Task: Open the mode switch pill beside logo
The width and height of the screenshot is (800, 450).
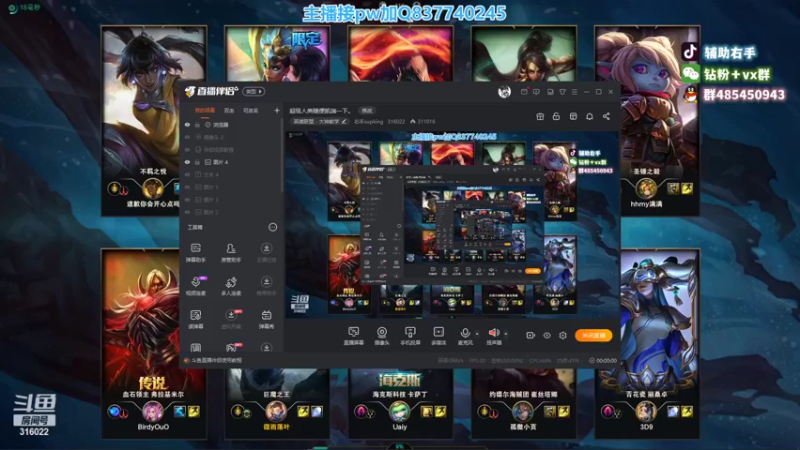Action: [254, 91]
